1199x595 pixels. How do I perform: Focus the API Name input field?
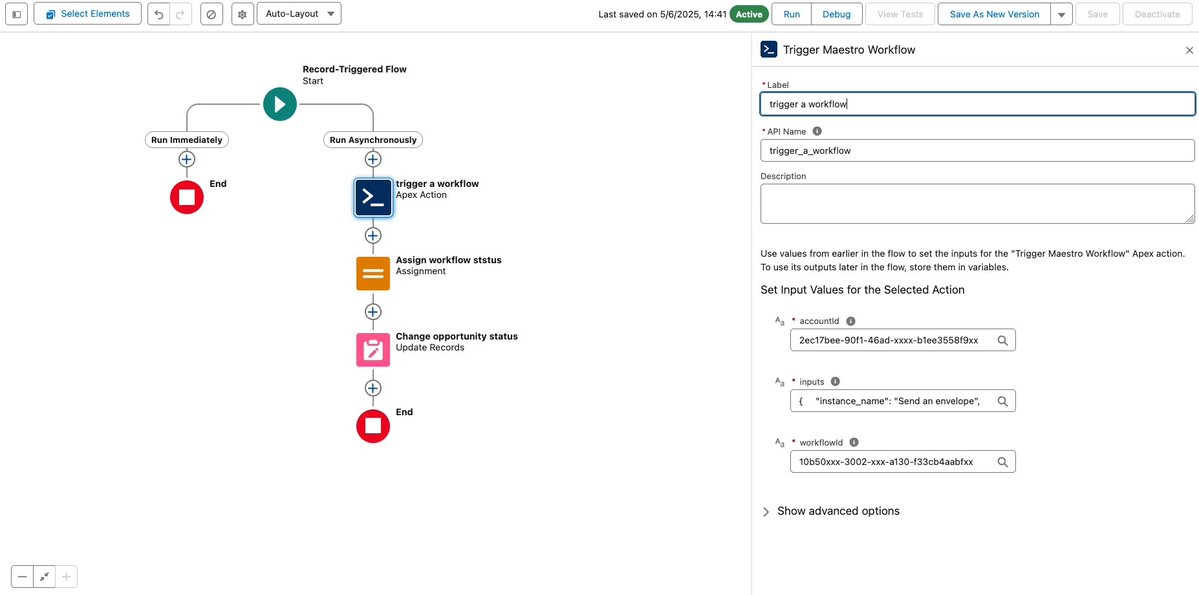(977, 151)
